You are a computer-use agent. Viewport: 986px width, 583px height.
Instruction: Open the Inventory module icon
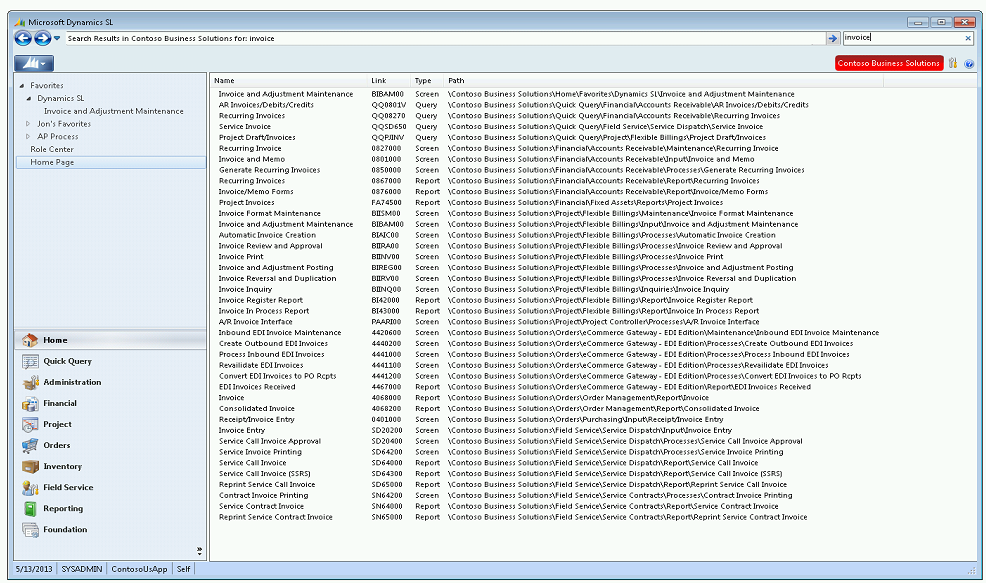[30, 467]
